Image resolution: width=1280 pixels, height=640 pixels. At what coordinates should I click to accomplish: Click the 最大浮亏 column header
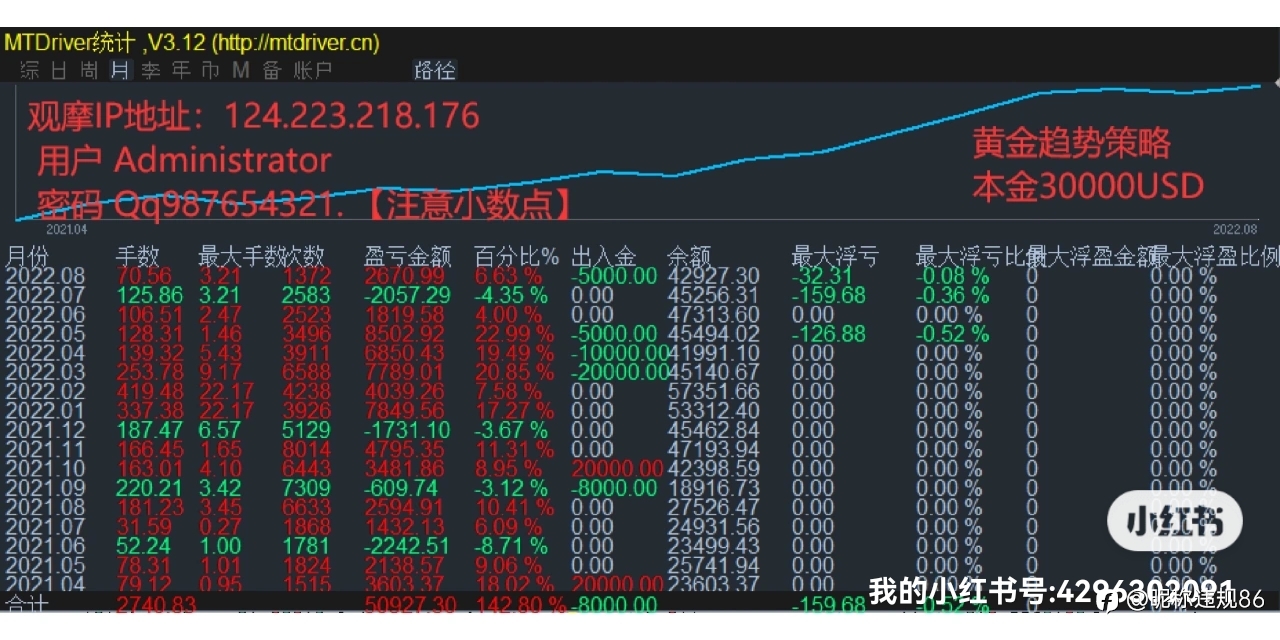(835, 257)
